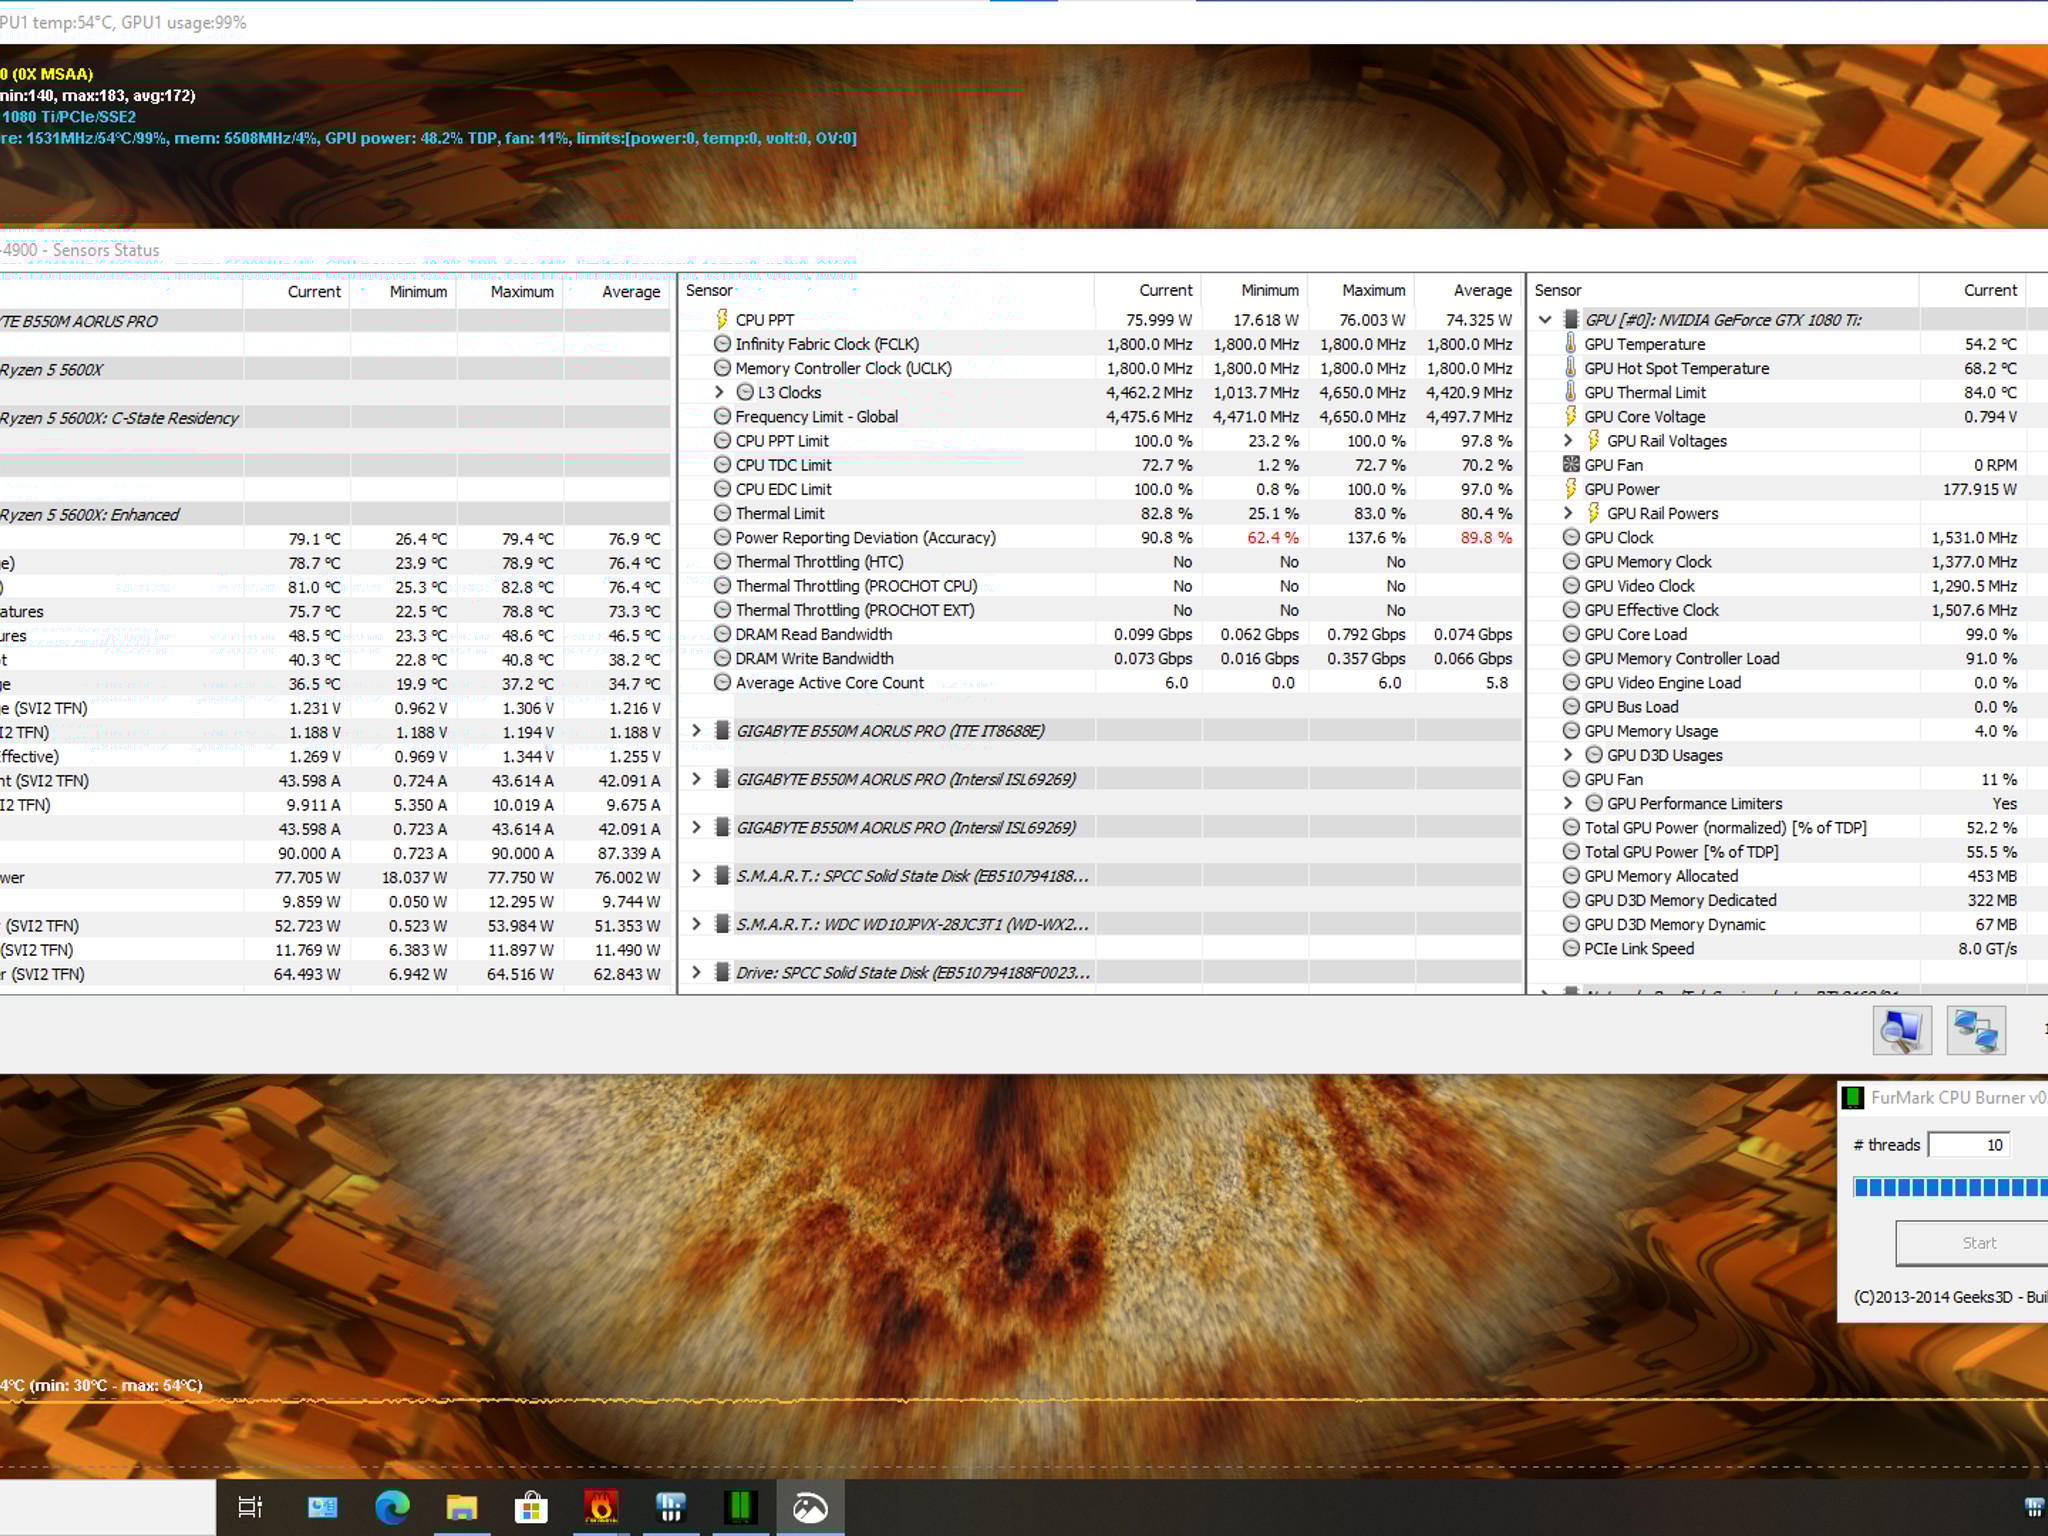Click the HWiNFO system tray icon
The image size is (2048, 1536).
[2033, 1507]
